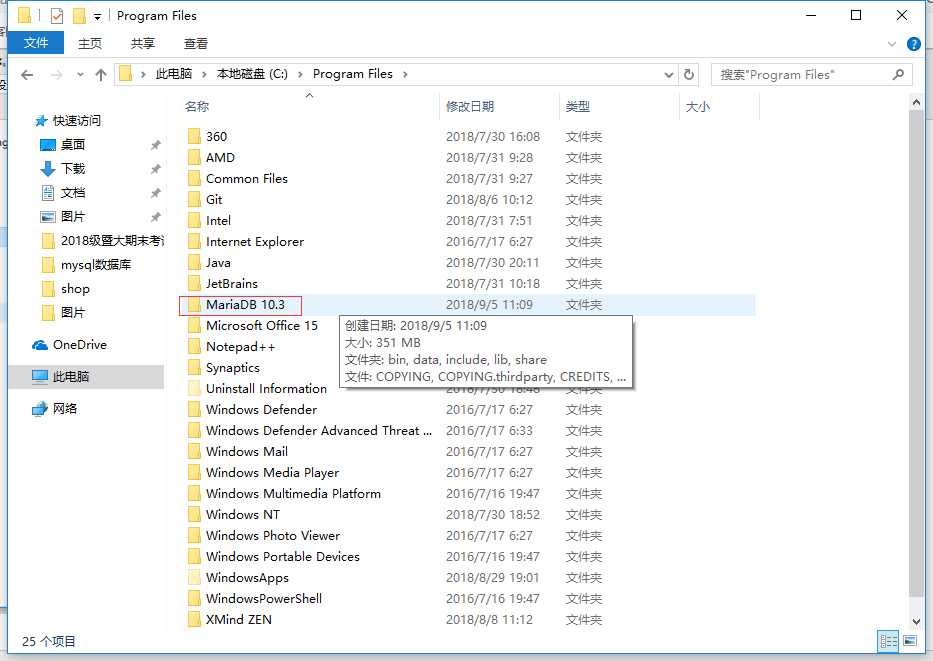Go up one folder level
This screenshot has height=661, width=933.
pyautogui.click(x=101, y=74)
